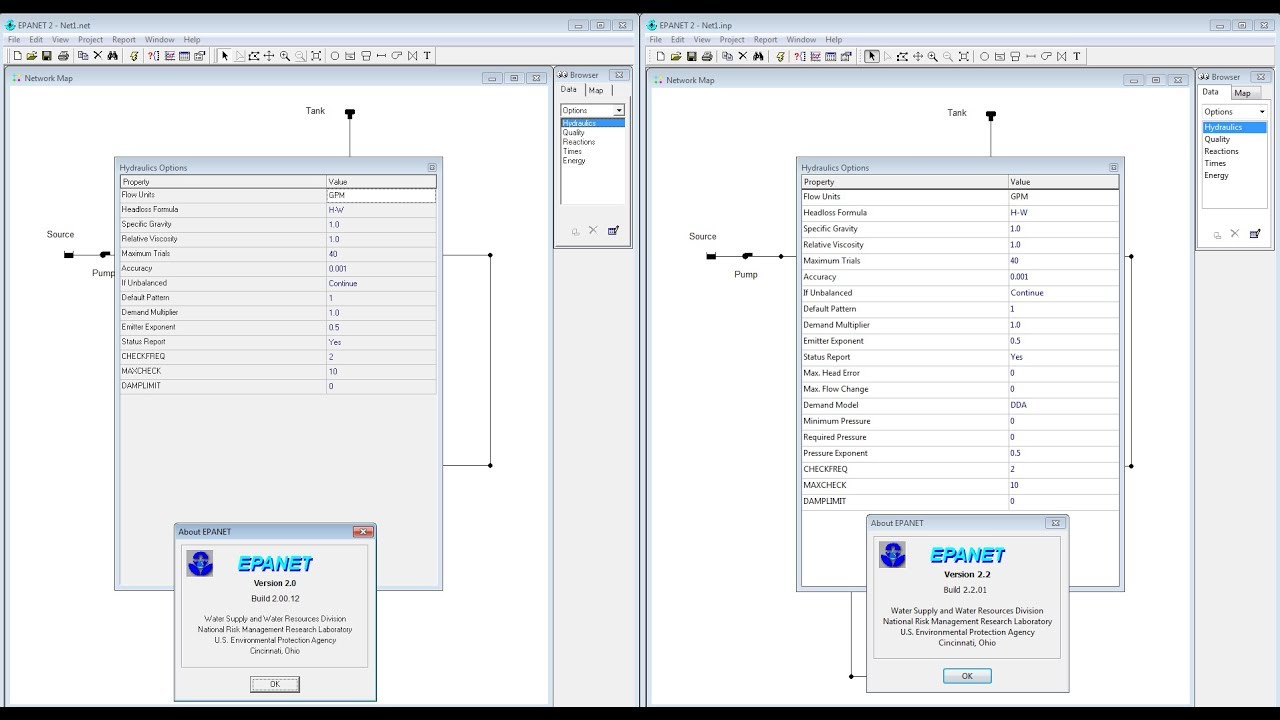Image resolution: width=1280 pixels, height=720 pixels.
Task: Open Project menu in Net1.net window
Action: click(90, 40)
